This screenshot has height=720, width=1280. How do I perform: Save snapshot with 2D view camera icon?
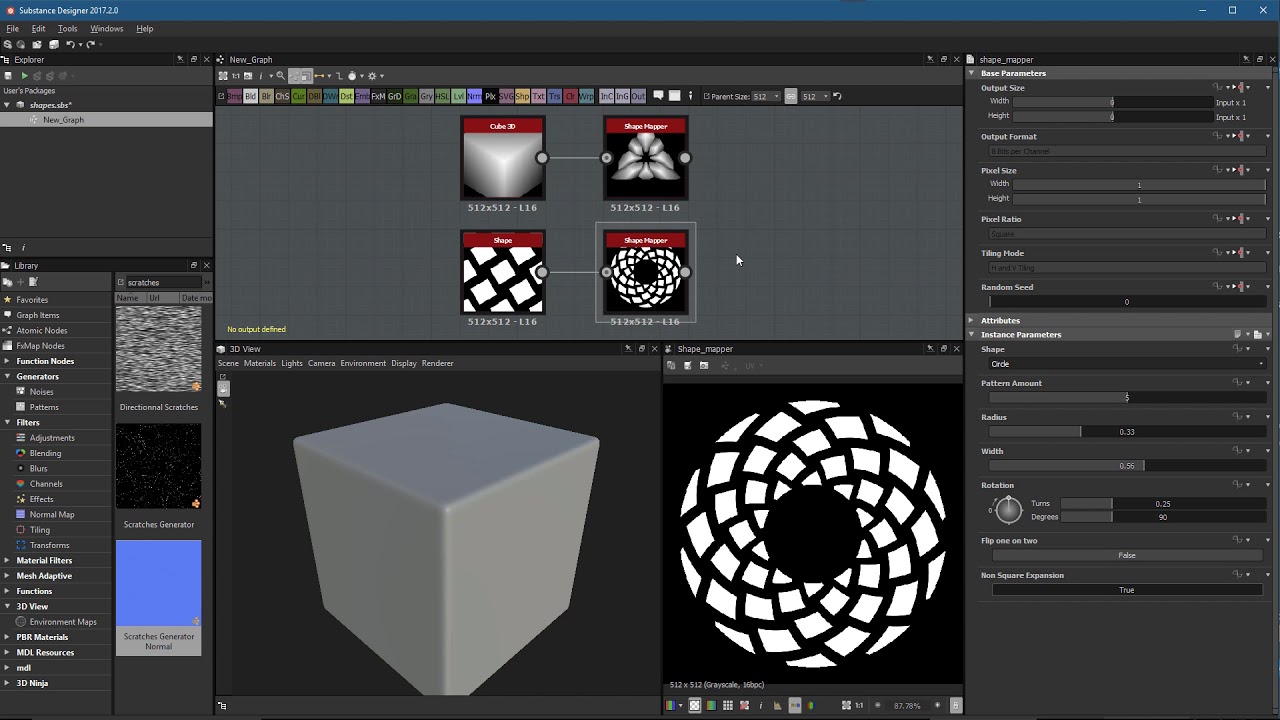[x=704, y=365]
